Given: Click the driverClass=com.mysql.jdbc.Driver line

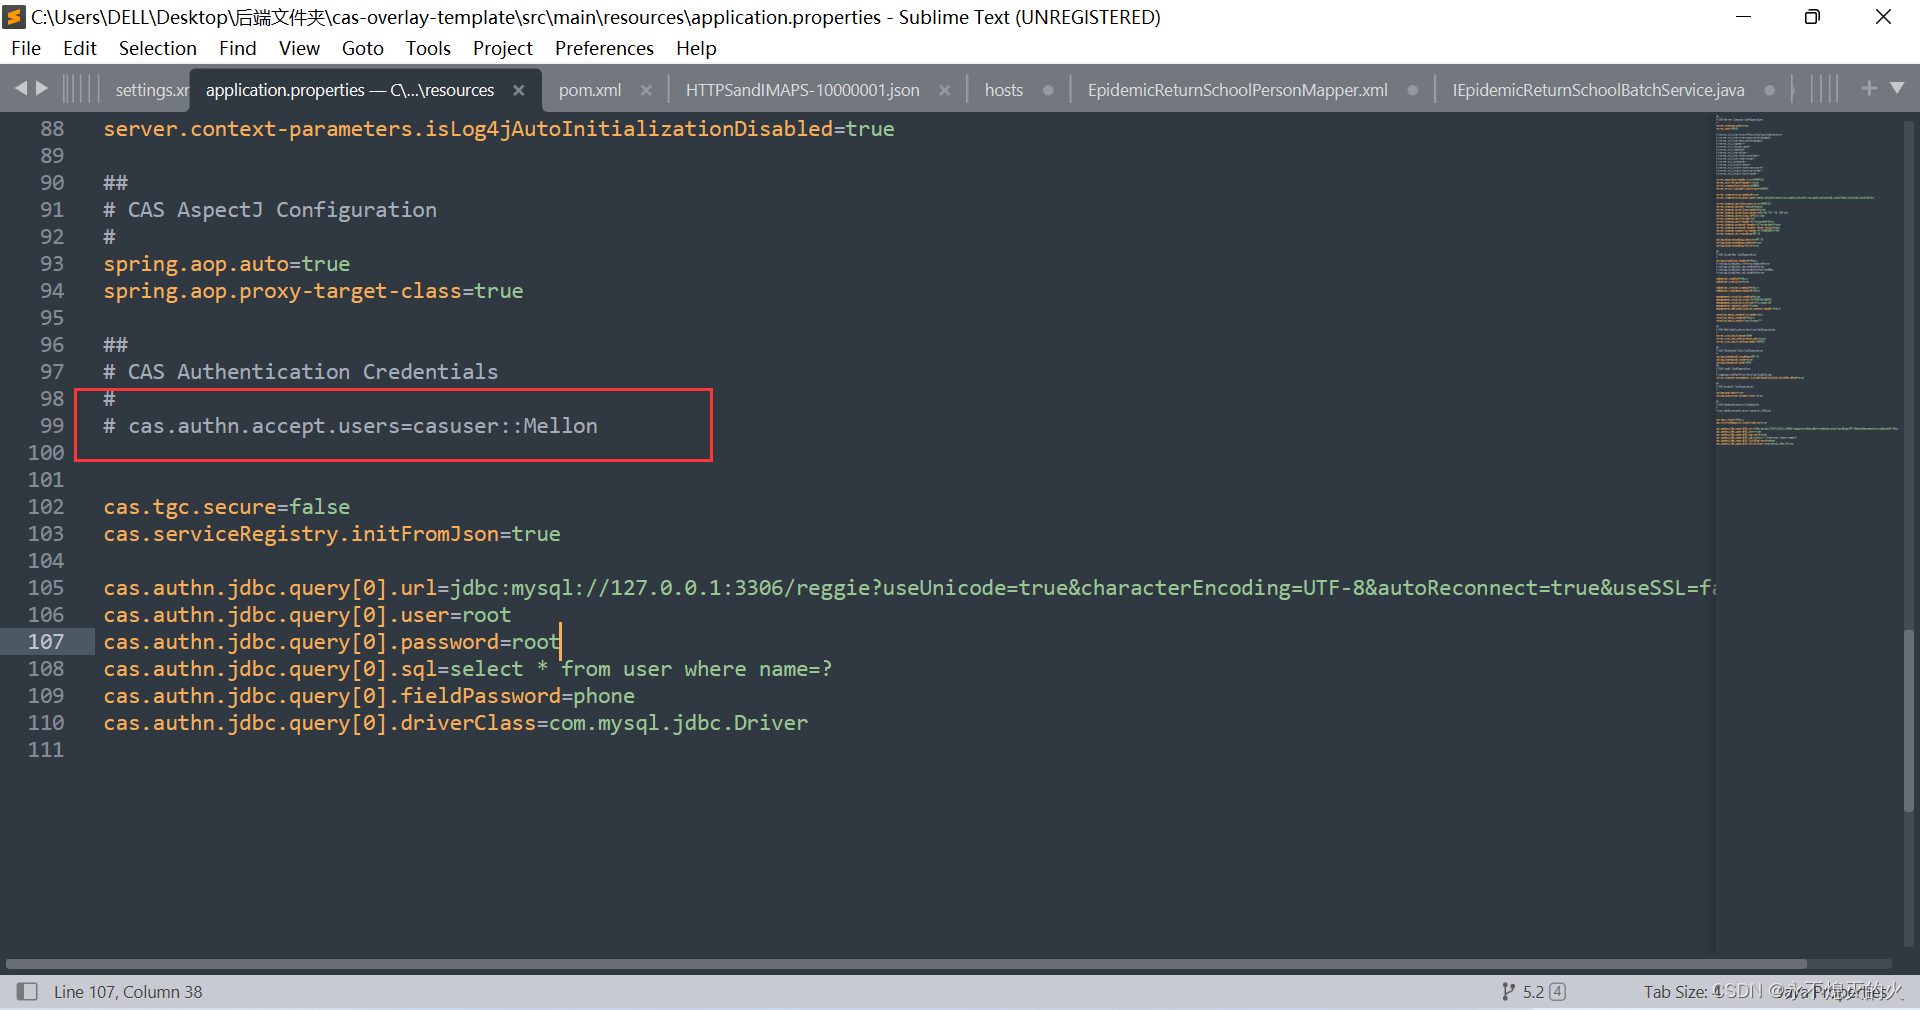Looking at the screenshot, I should pos(455,723).
